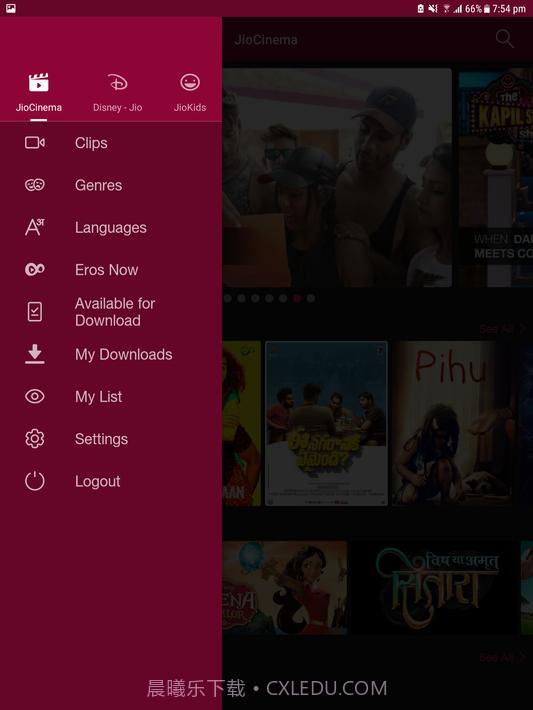The width and height of the screenshot is (533, 710).
Task: Open the JioCinema clapperboard icon
Action: point(38,82)
